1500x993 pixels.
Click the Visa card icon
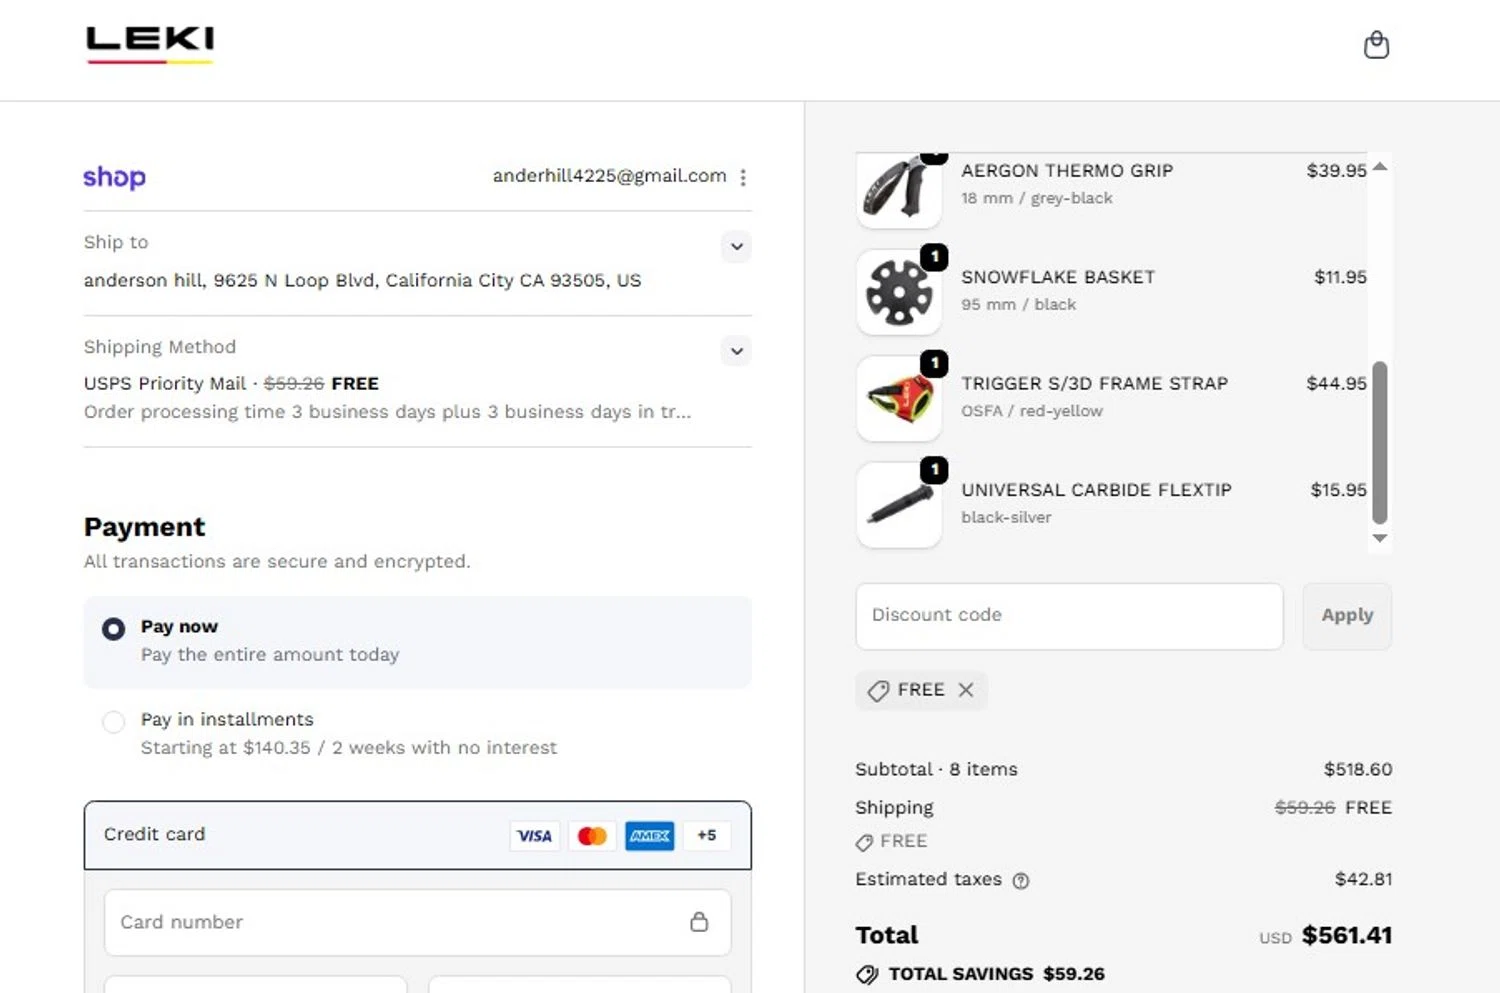pyautogui.click(x=534, y=836)
